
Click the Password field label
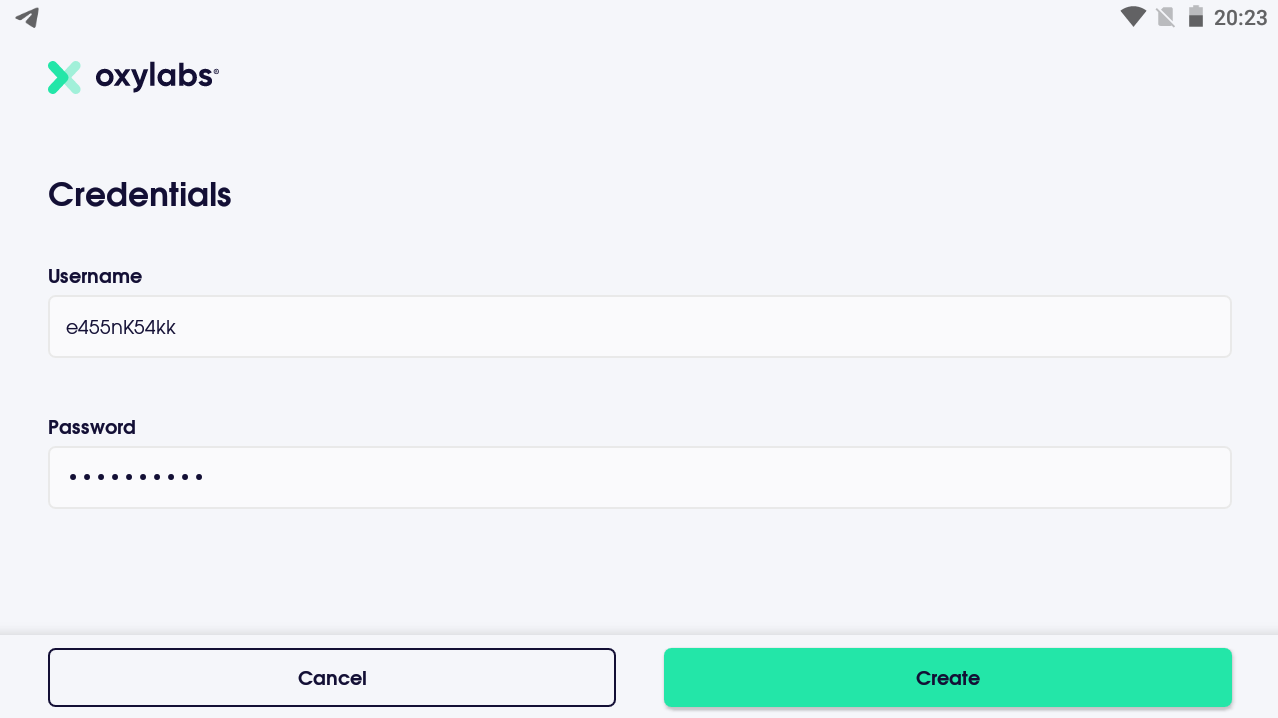pos(92,427)
